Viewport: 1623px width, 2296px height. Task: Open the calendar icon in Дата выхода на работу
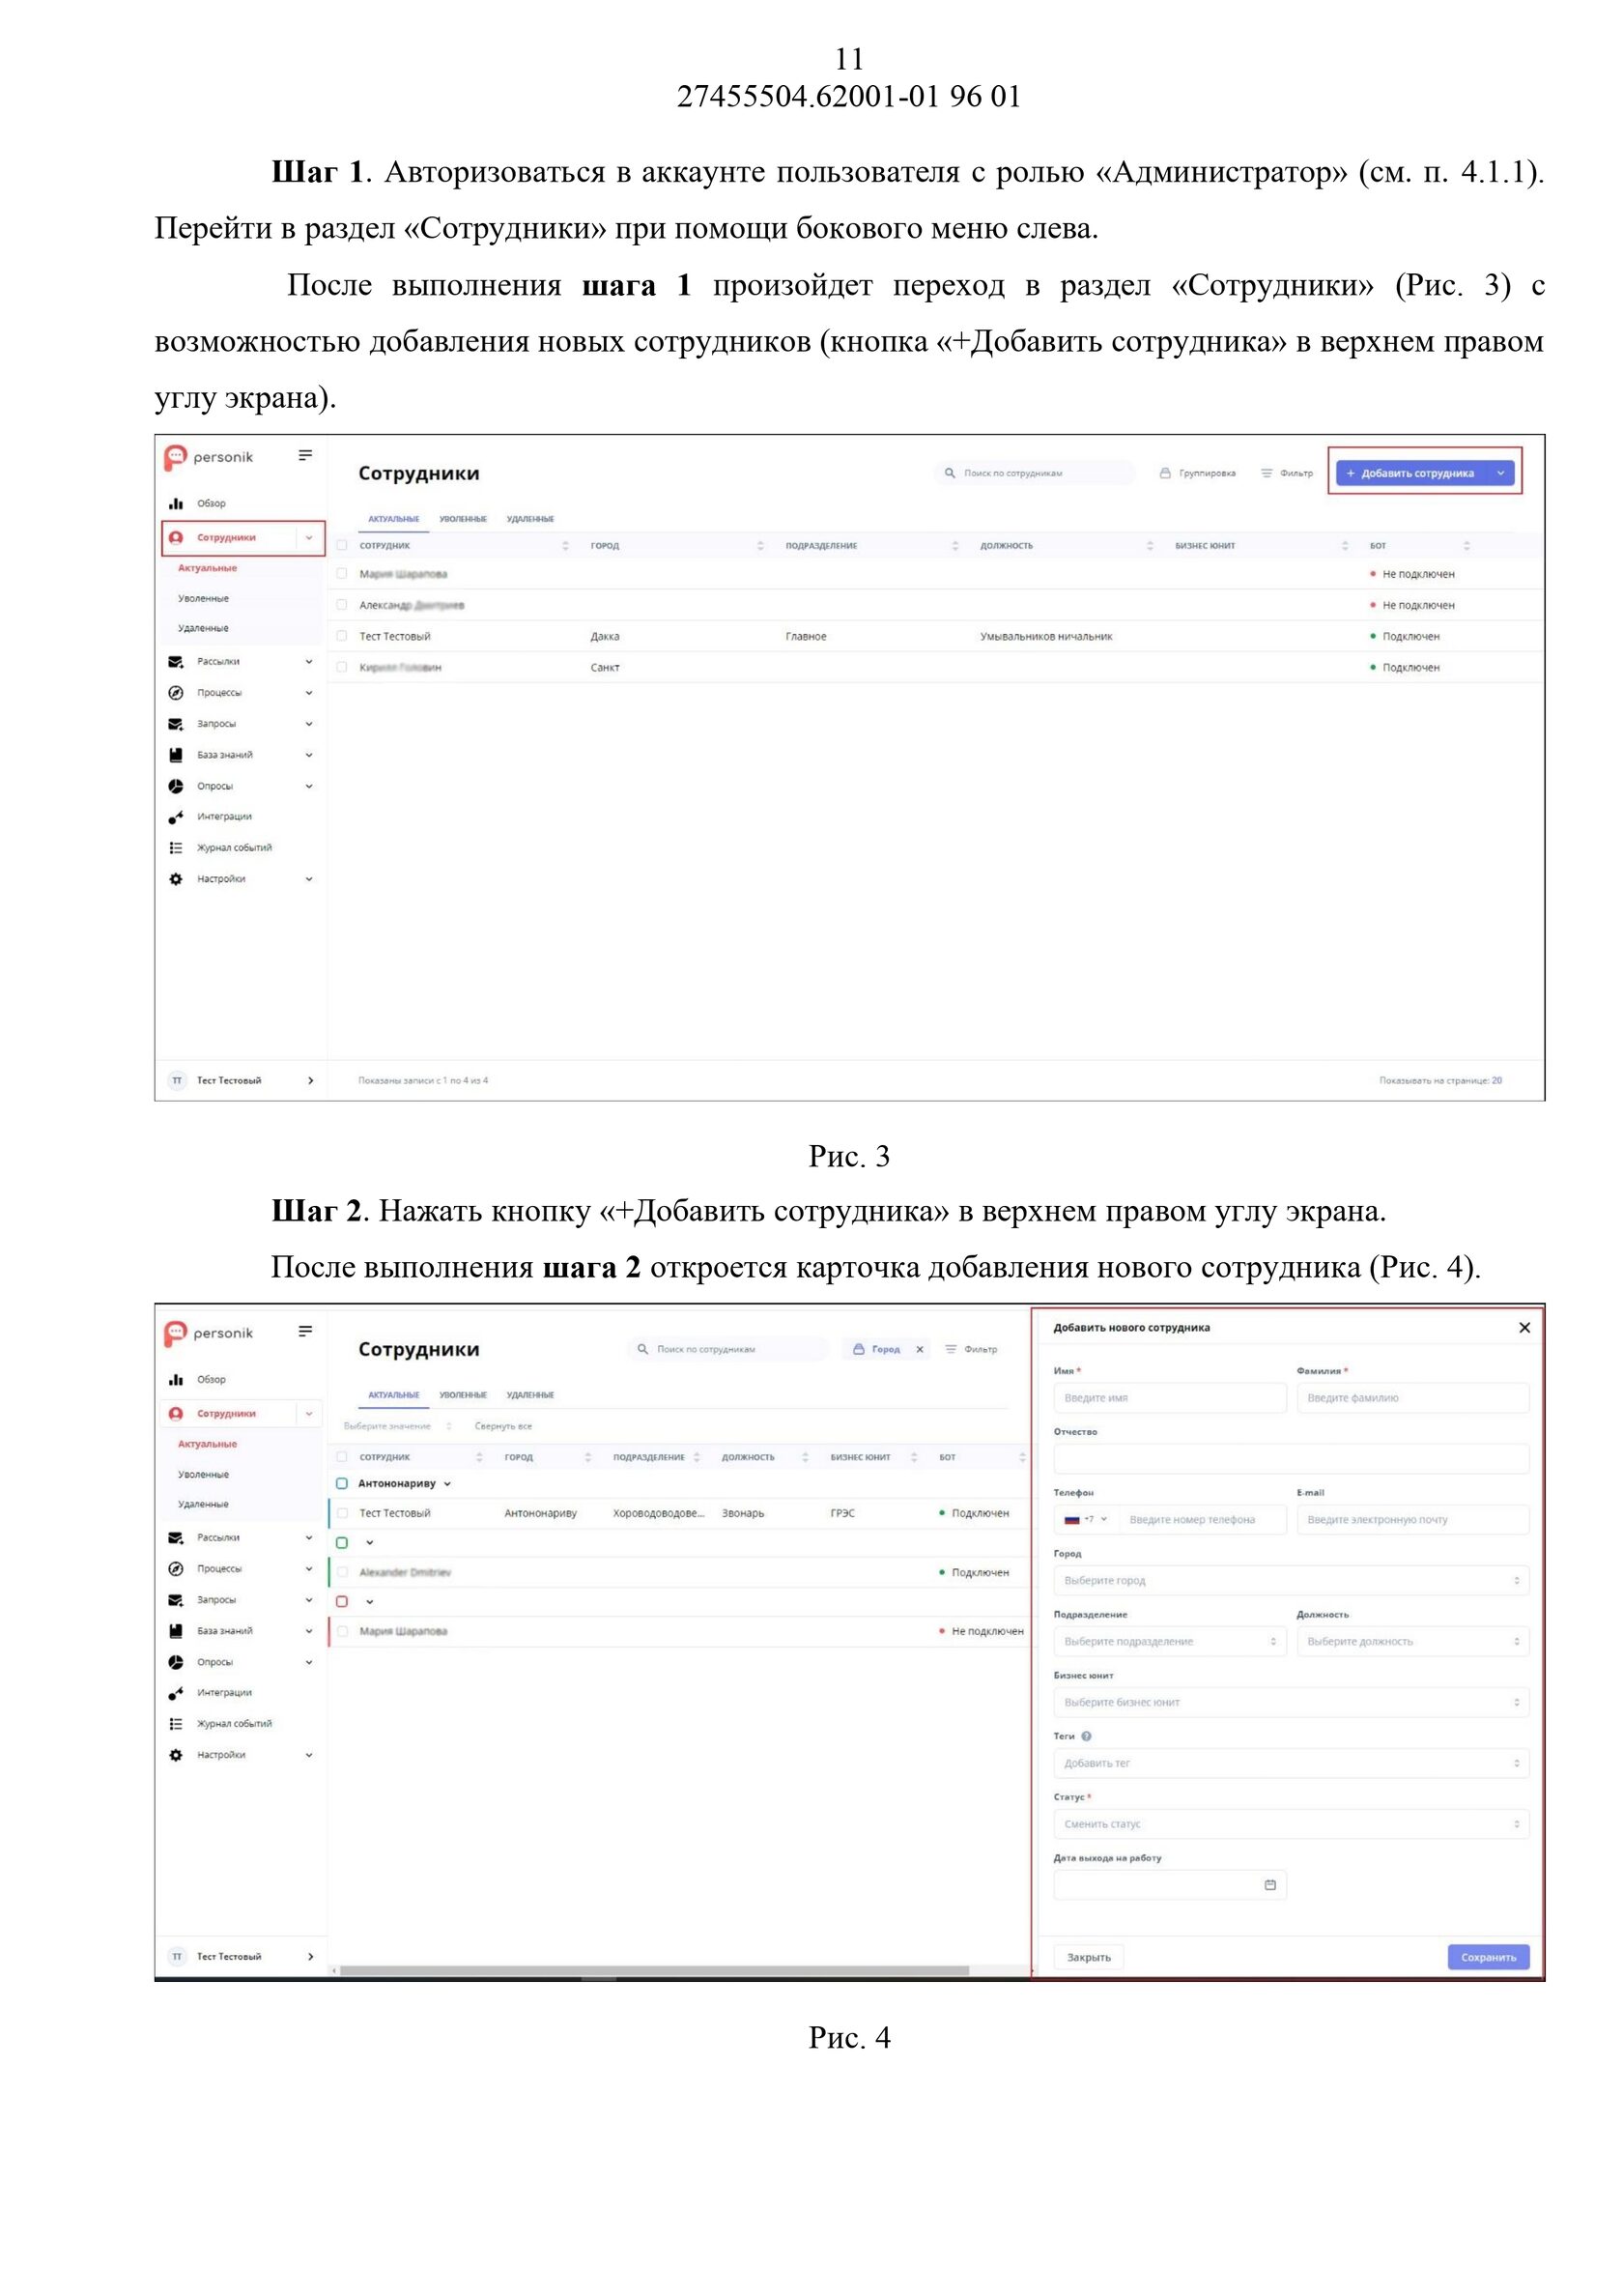pyautogui.click(x=1270, y=1885)
